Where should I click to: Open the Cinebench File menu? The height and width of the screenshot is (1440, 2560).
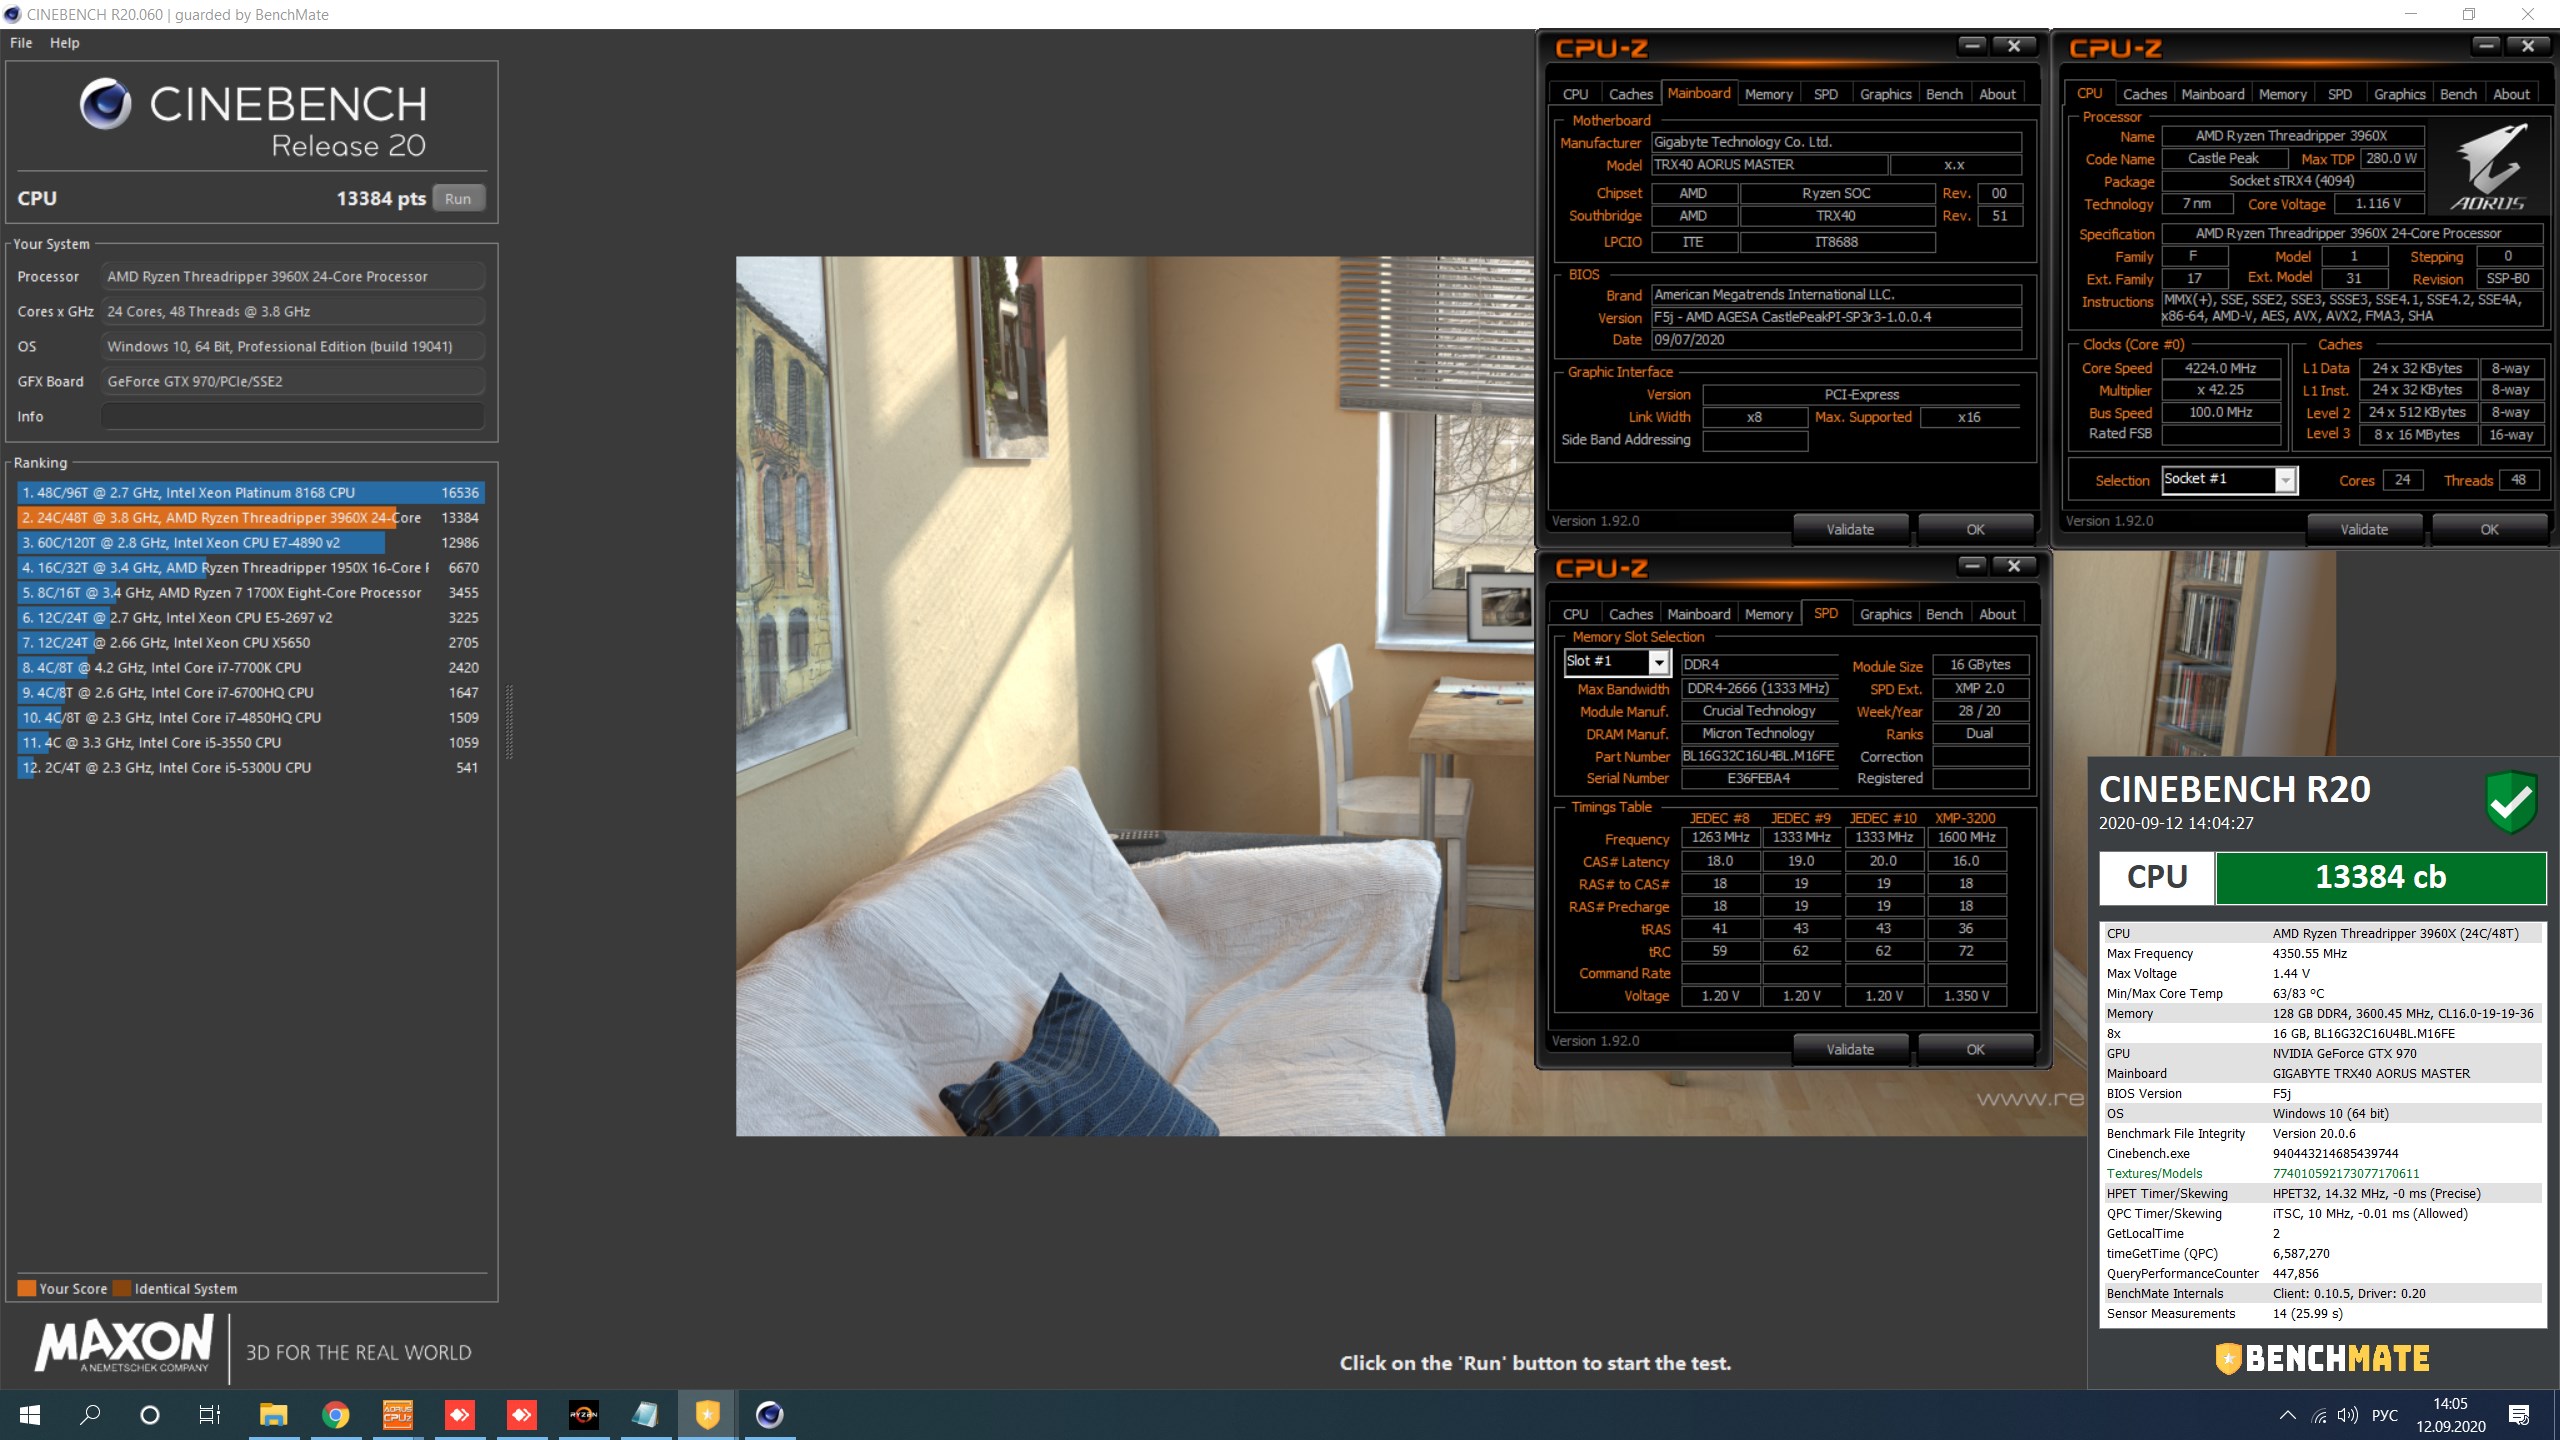[x=21, y=43]
